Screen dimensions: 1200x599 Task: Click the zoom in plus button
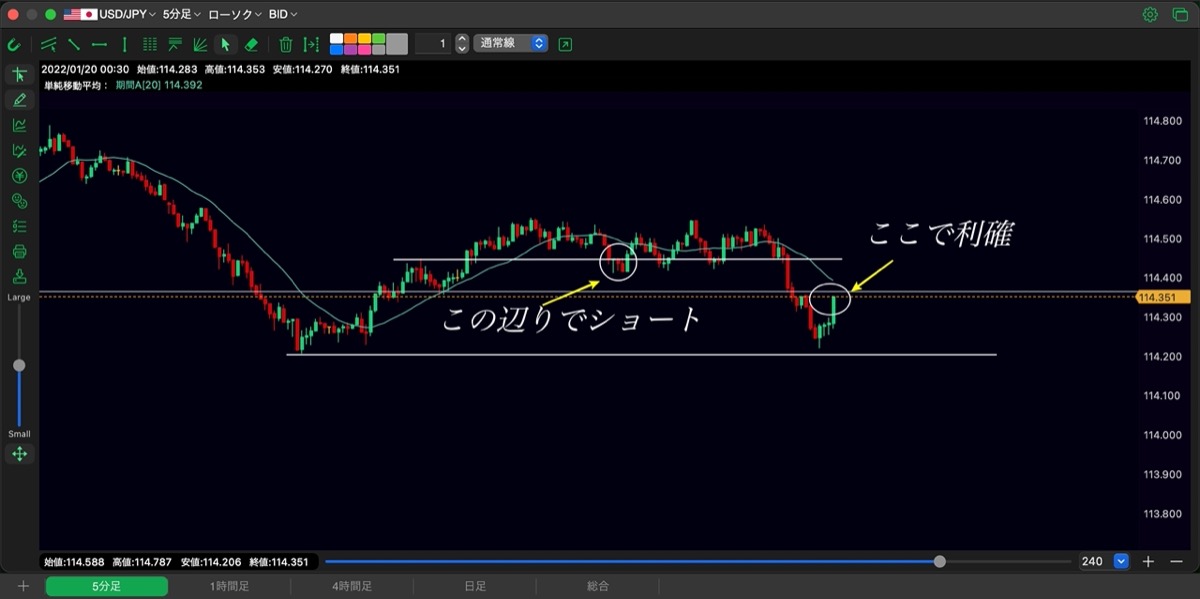(1149, 562)
